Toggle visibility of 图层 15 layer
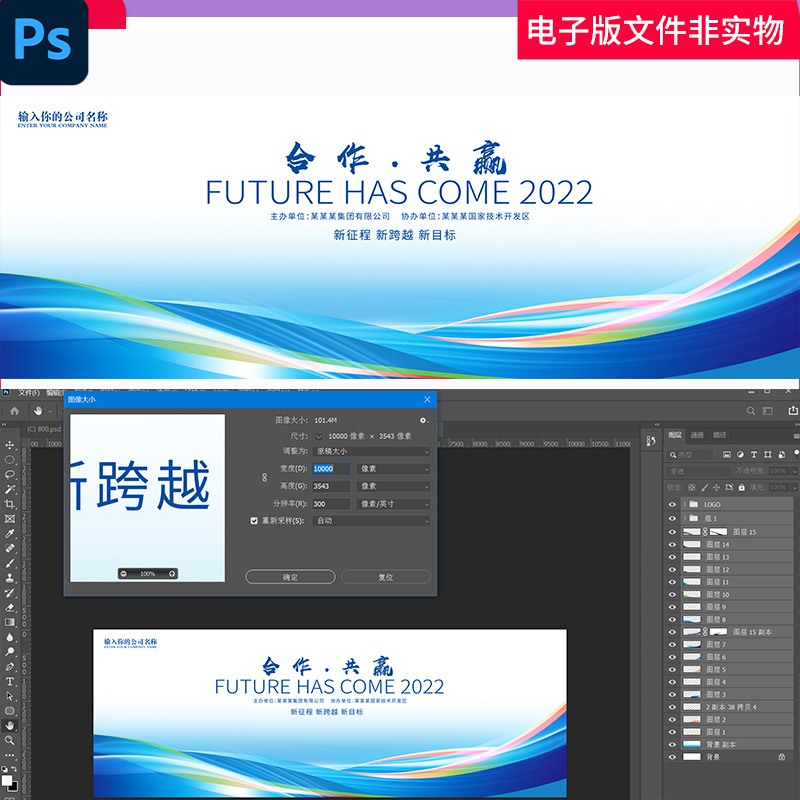800x800 pixels. tap(673, 533)
